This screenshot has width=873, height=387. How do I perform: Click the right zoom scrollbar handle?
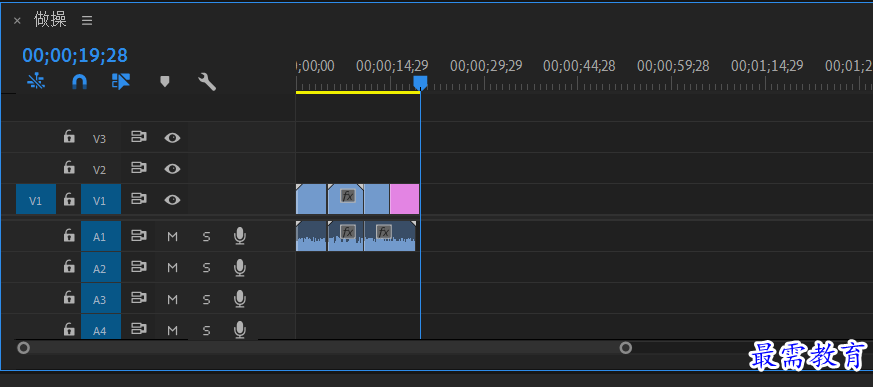coord(626,348)
